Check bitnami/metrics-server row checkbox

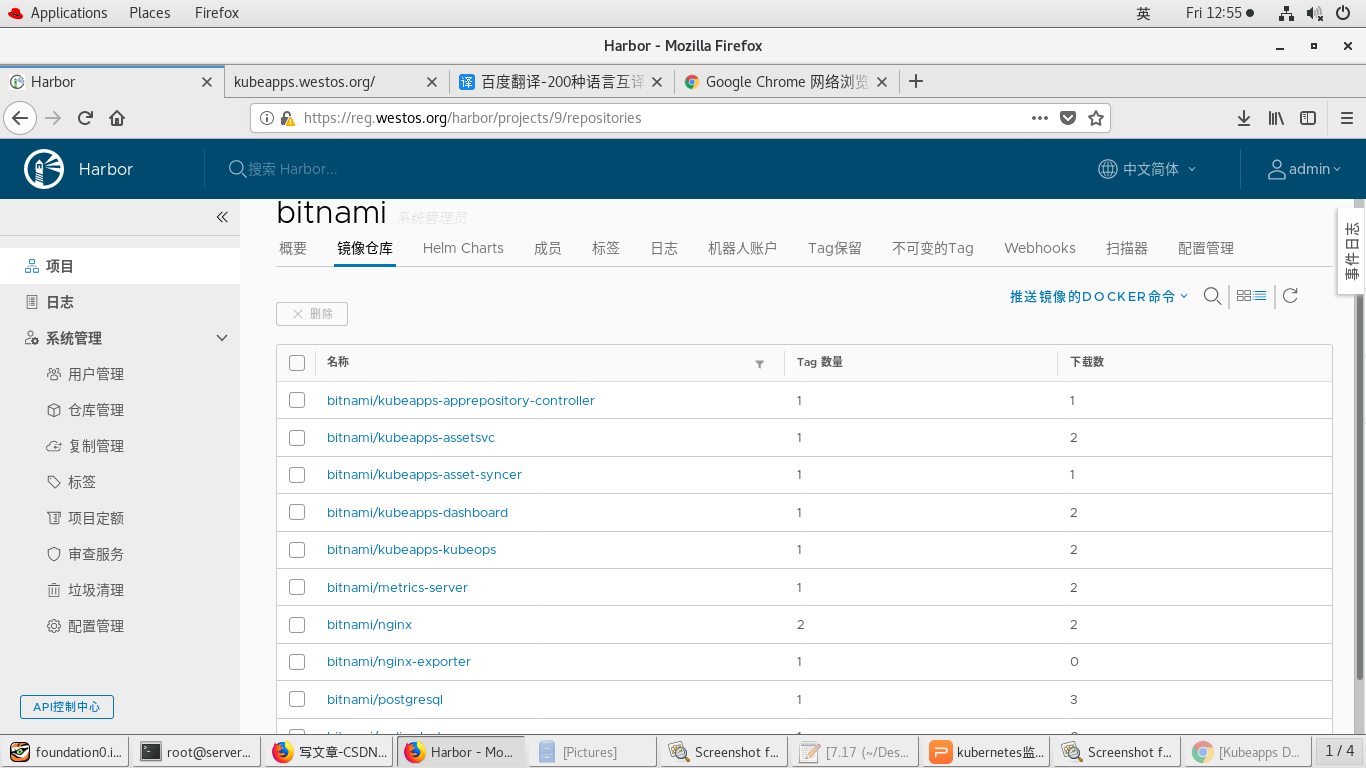coord(297,587)
